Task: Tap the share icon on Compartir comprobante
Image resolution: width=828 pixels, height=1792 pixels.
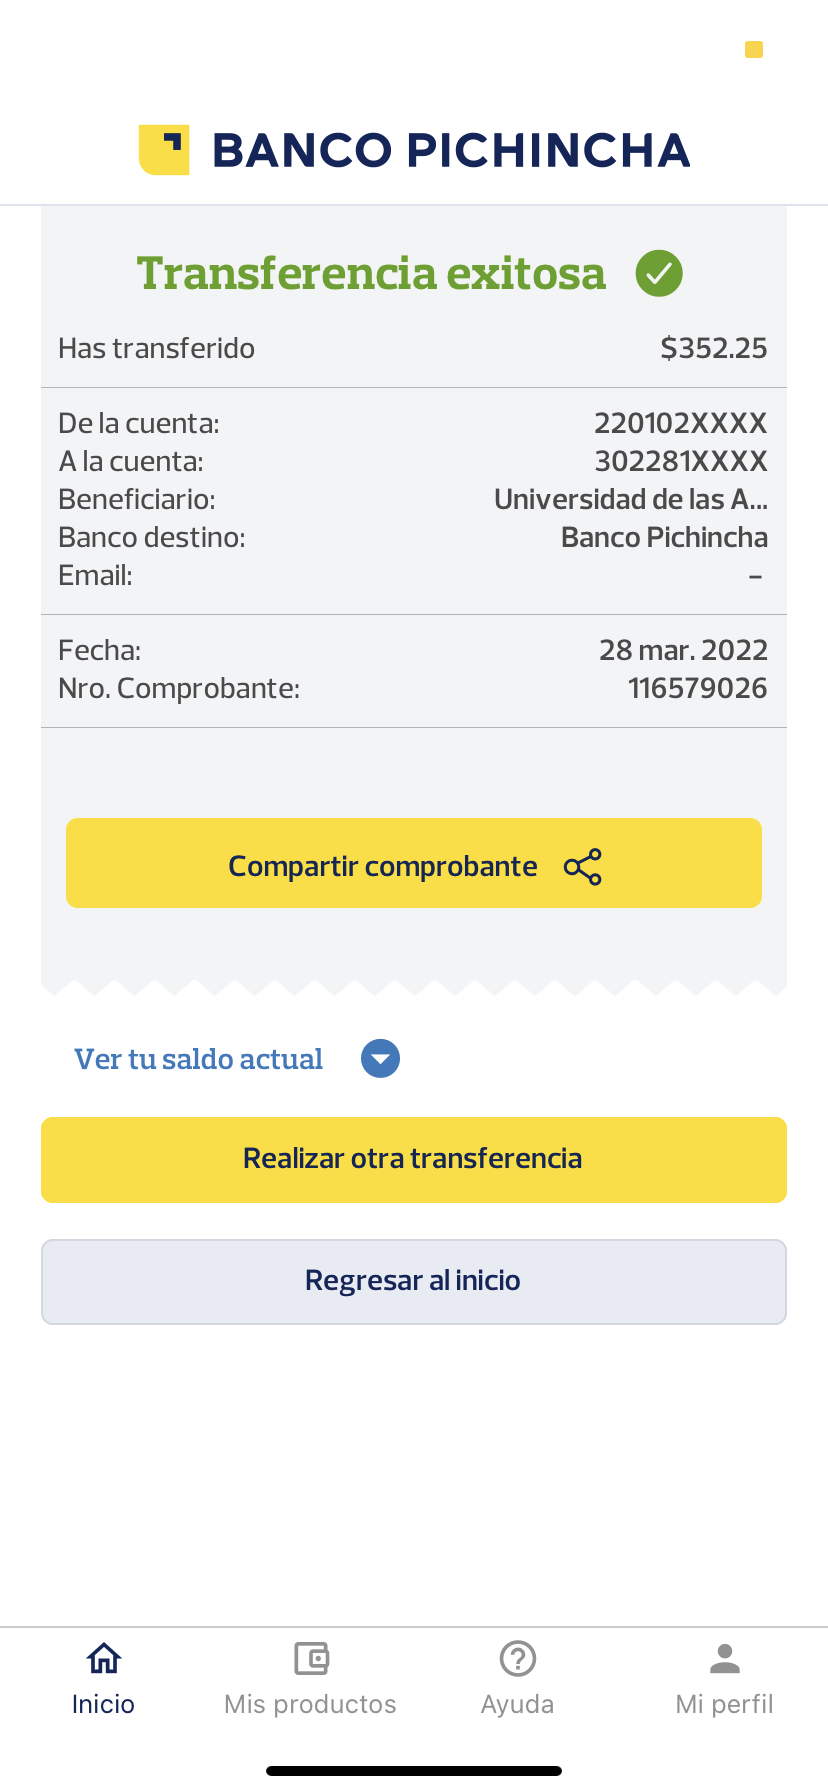Action: tap(583, 866)
